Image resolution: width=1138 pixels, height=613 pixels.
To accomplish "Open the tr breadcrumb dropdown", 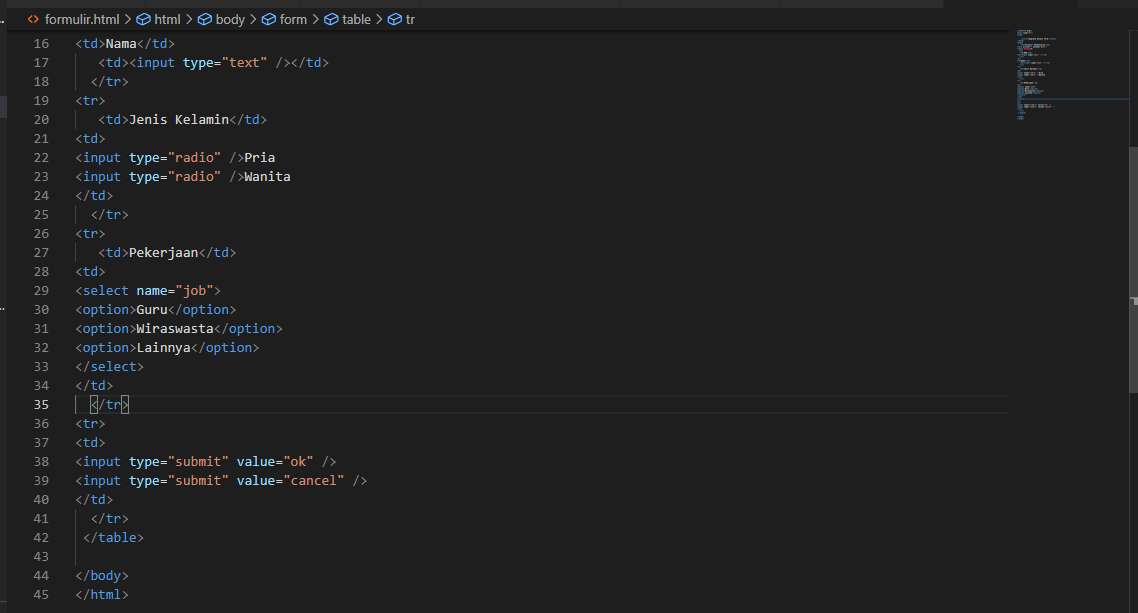I will (410, 18).
